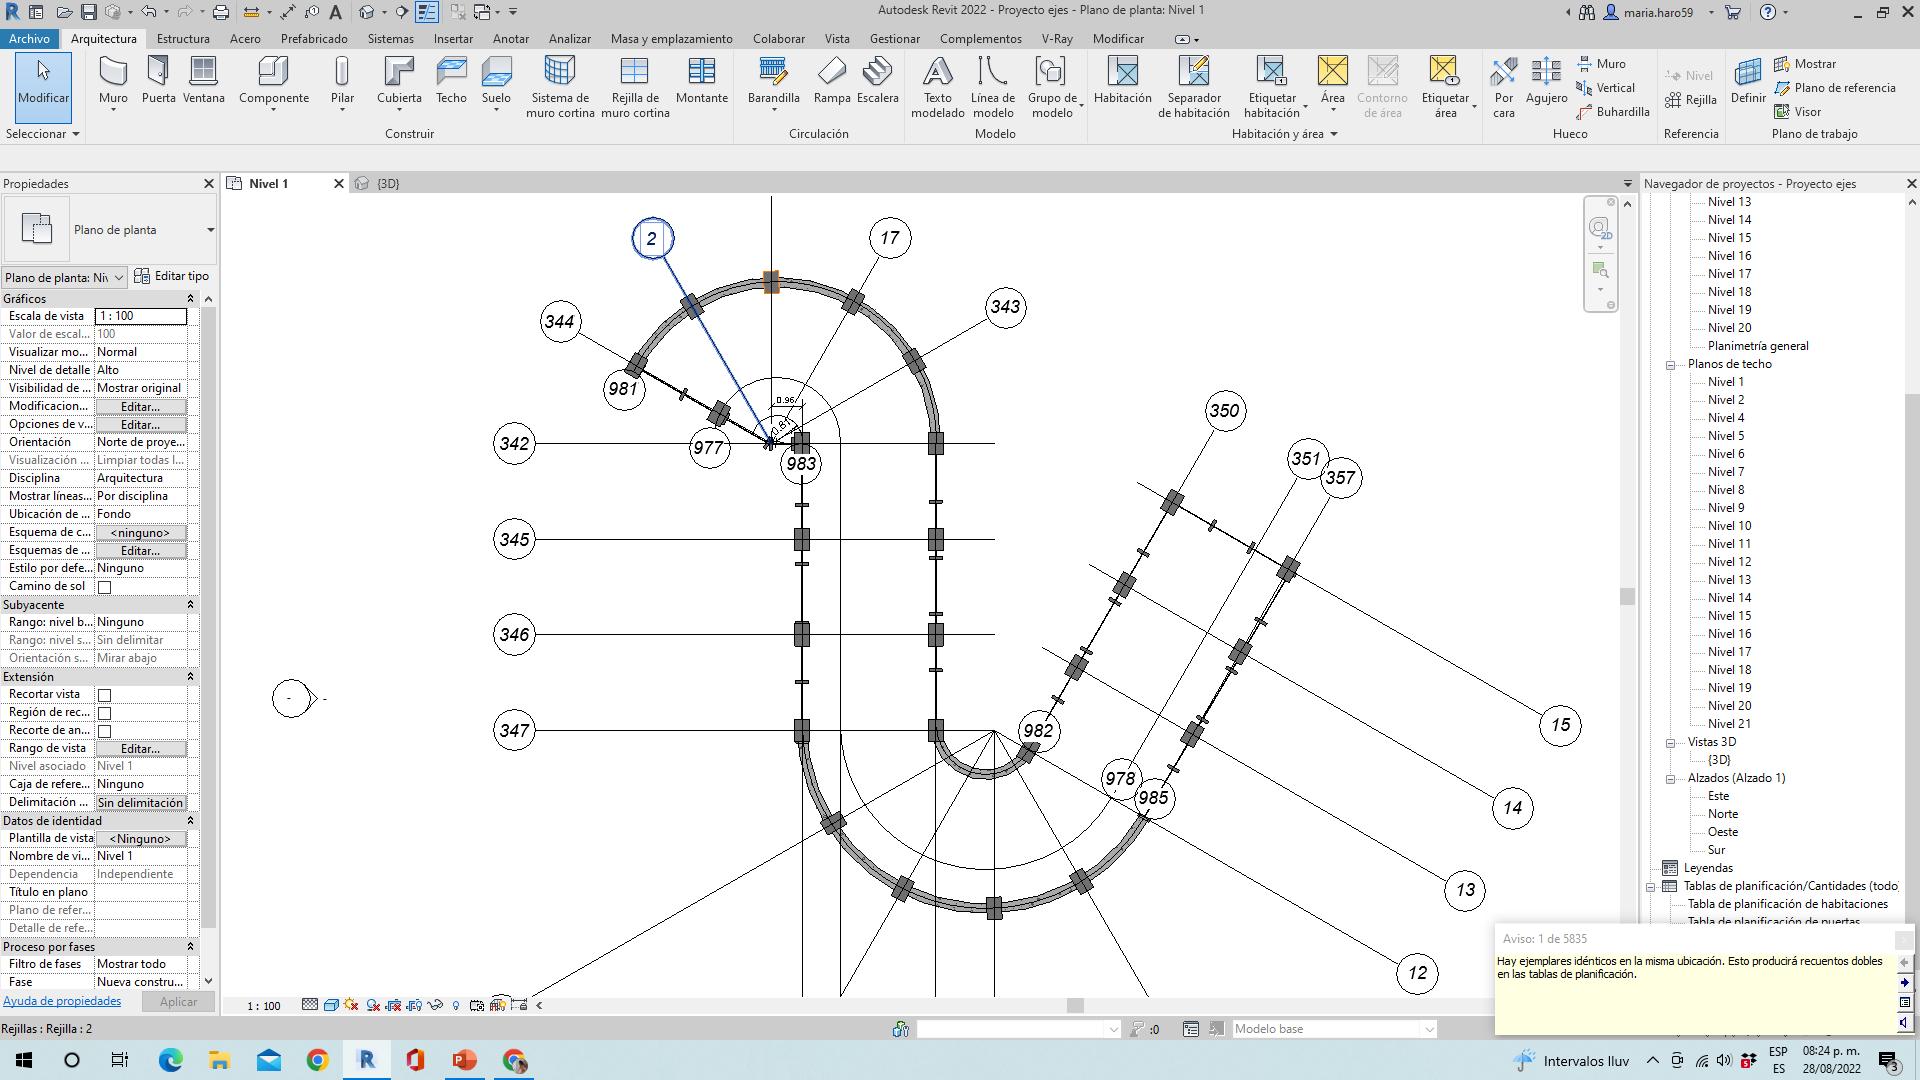Toggle the Recortar vista checkbox

tap(104, 695)
